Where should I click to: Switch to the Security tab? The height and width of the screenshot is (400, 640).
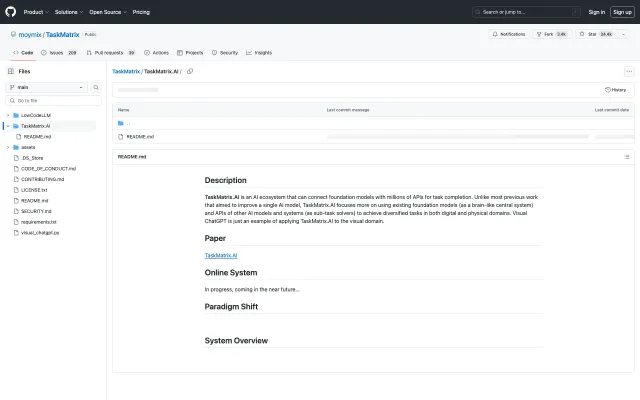pos(225,53)
